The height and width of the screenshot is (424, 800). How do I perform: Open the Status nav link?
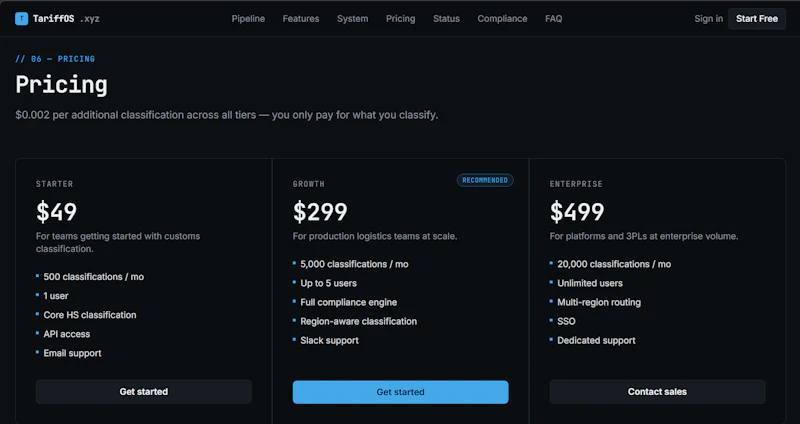446,19
